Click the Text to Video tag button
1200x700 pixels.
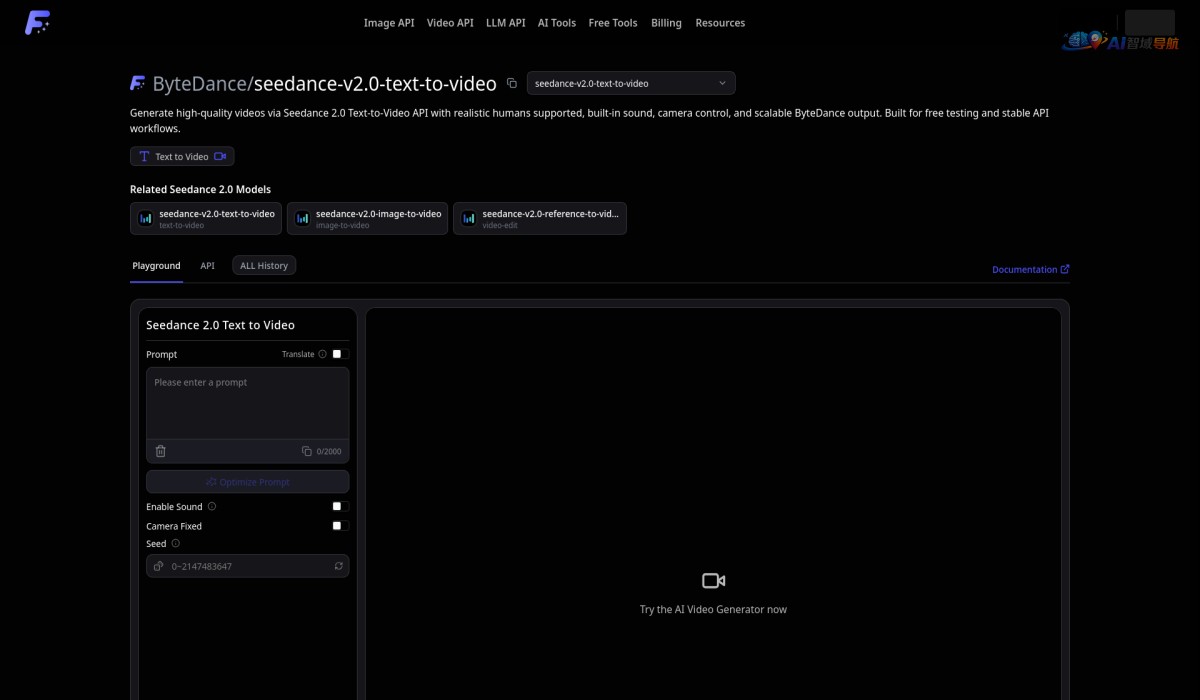tap(182, 156)
